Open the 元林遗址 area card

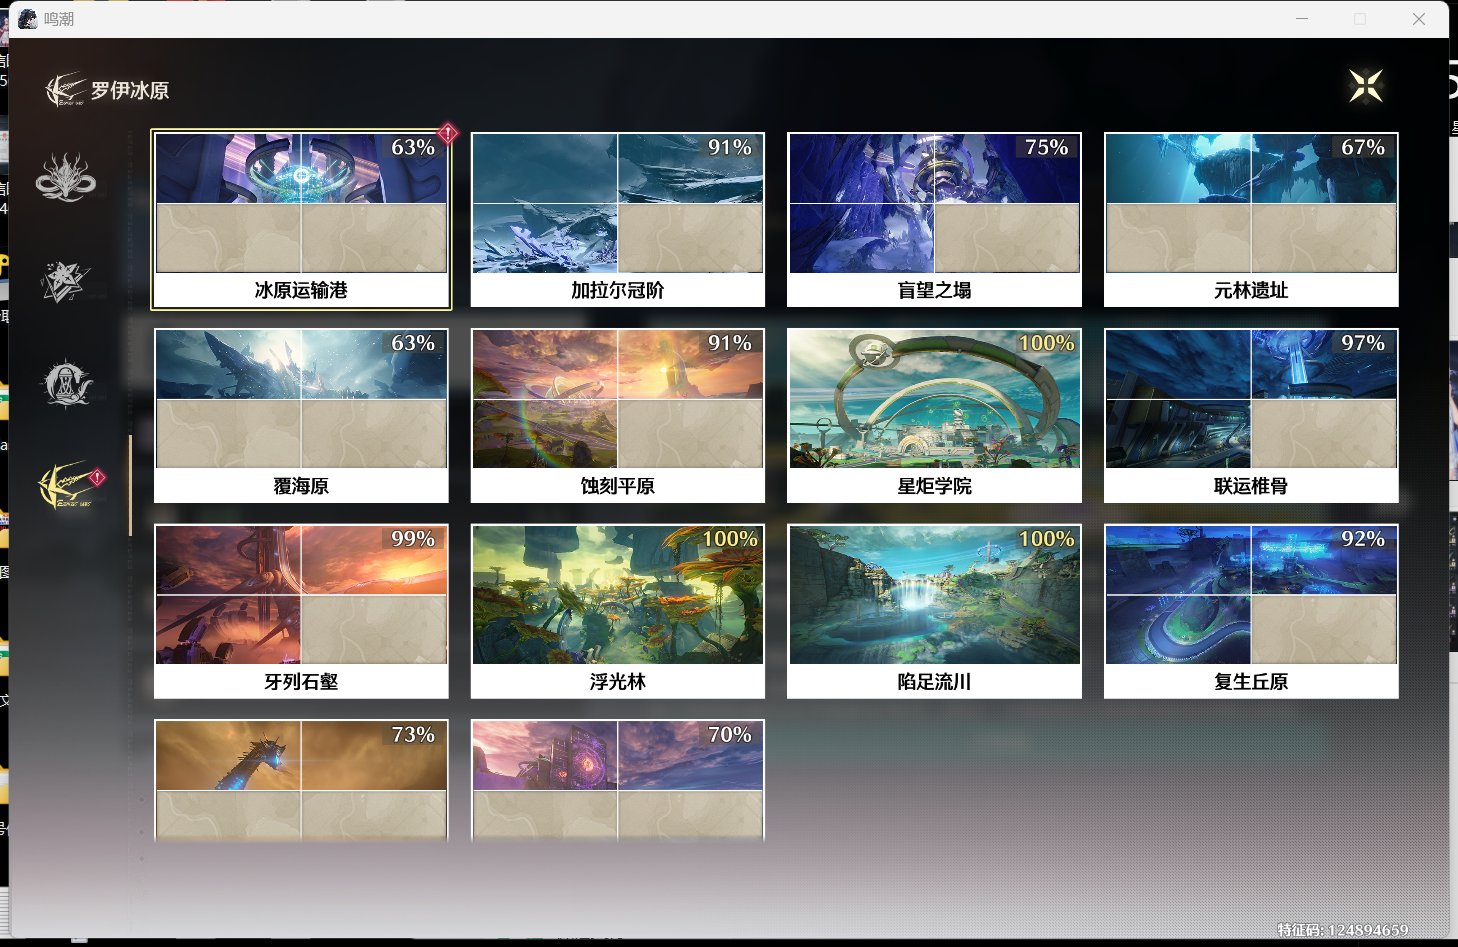pyautogui.click(x=1250, y=220)
